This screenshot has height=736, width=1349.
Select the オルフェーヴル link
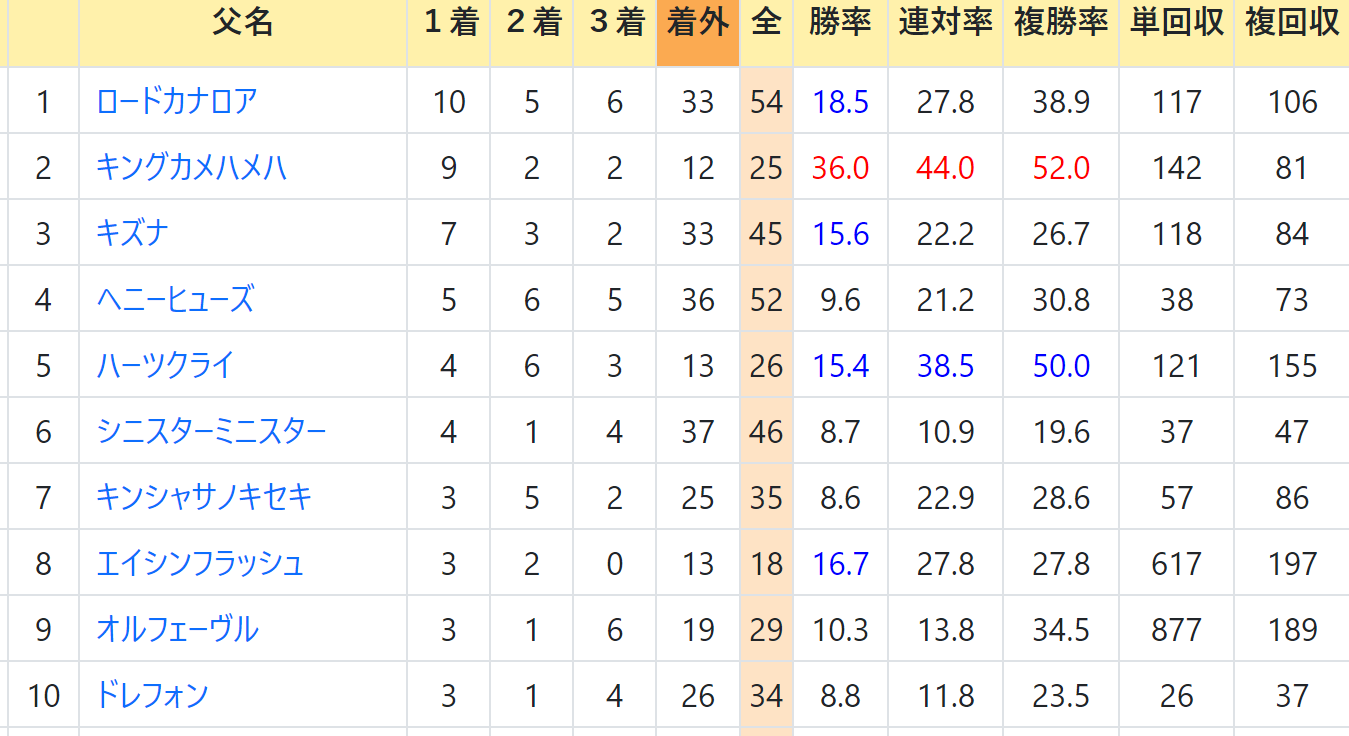pyautogui.click(x=178, y=629)
